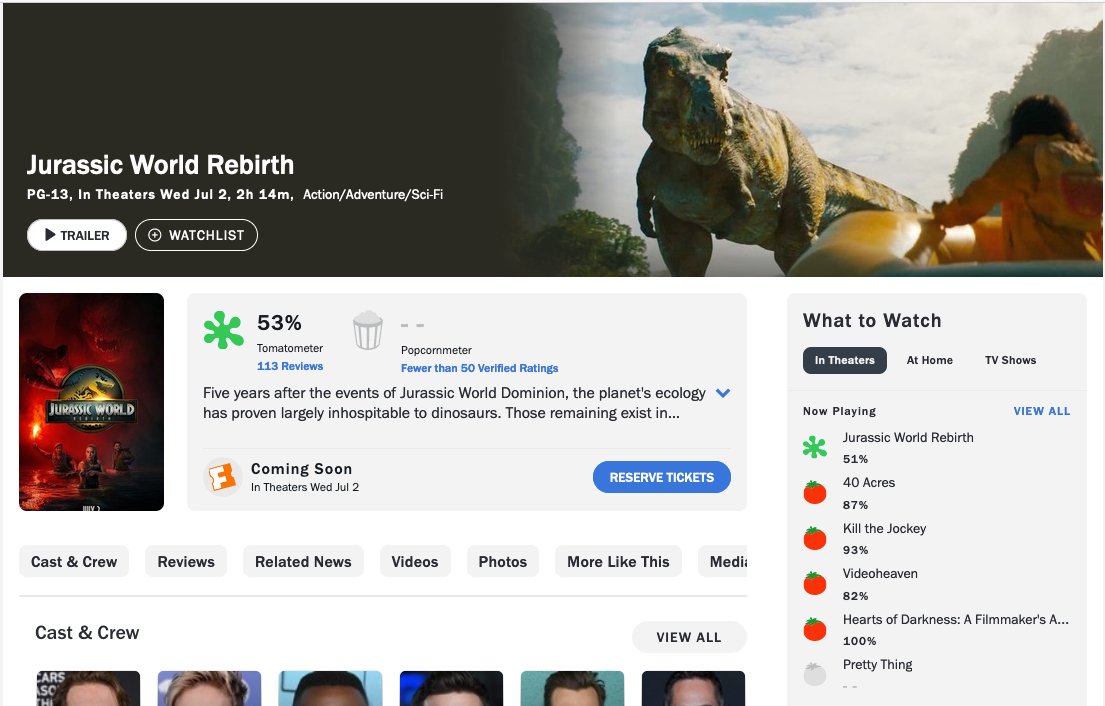Screen dimensions: 1105x706
Task: Open the third cast member photo thumbnail
Action: 331,688
